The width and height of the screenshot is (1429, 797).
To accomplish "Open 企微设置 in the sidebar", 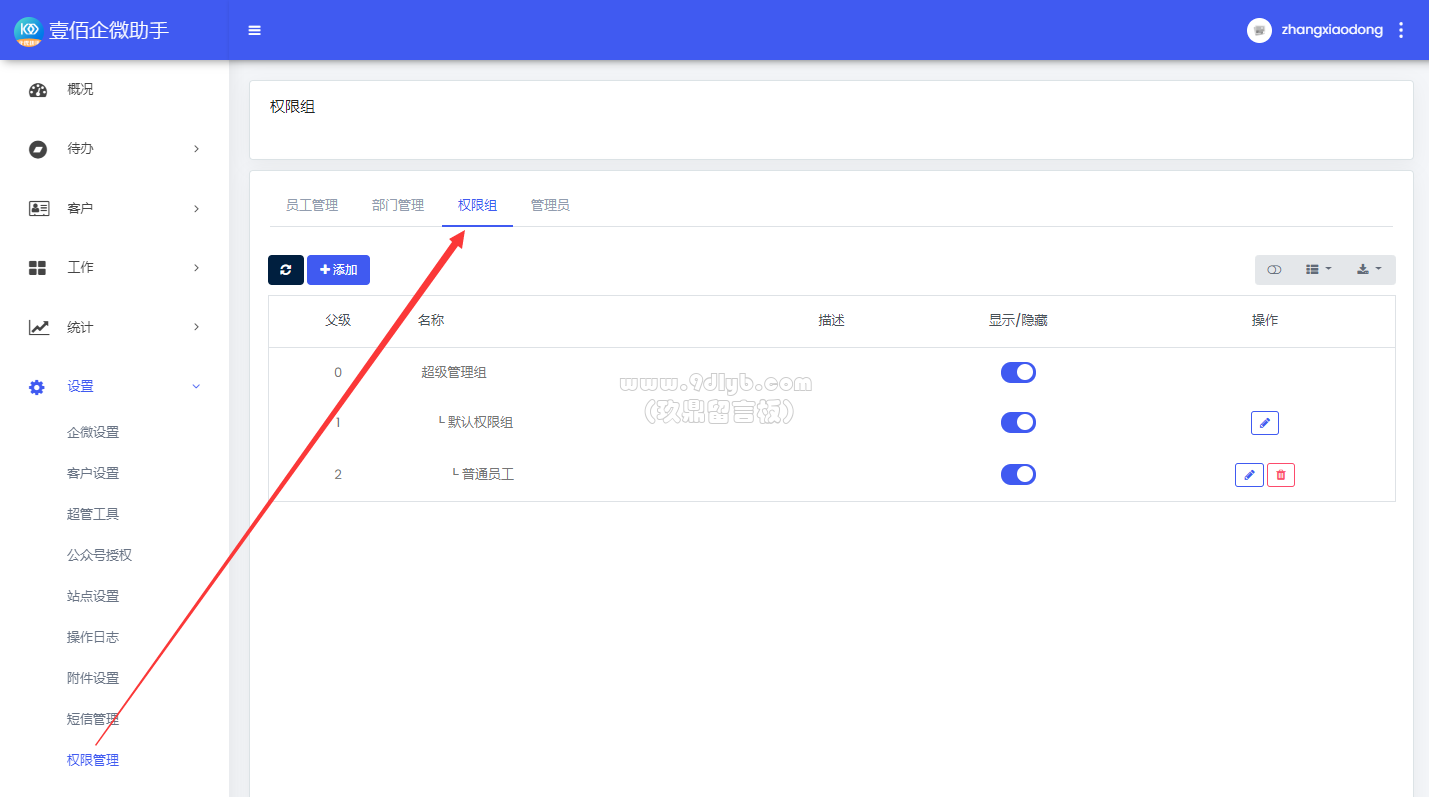I will [93, 432].
